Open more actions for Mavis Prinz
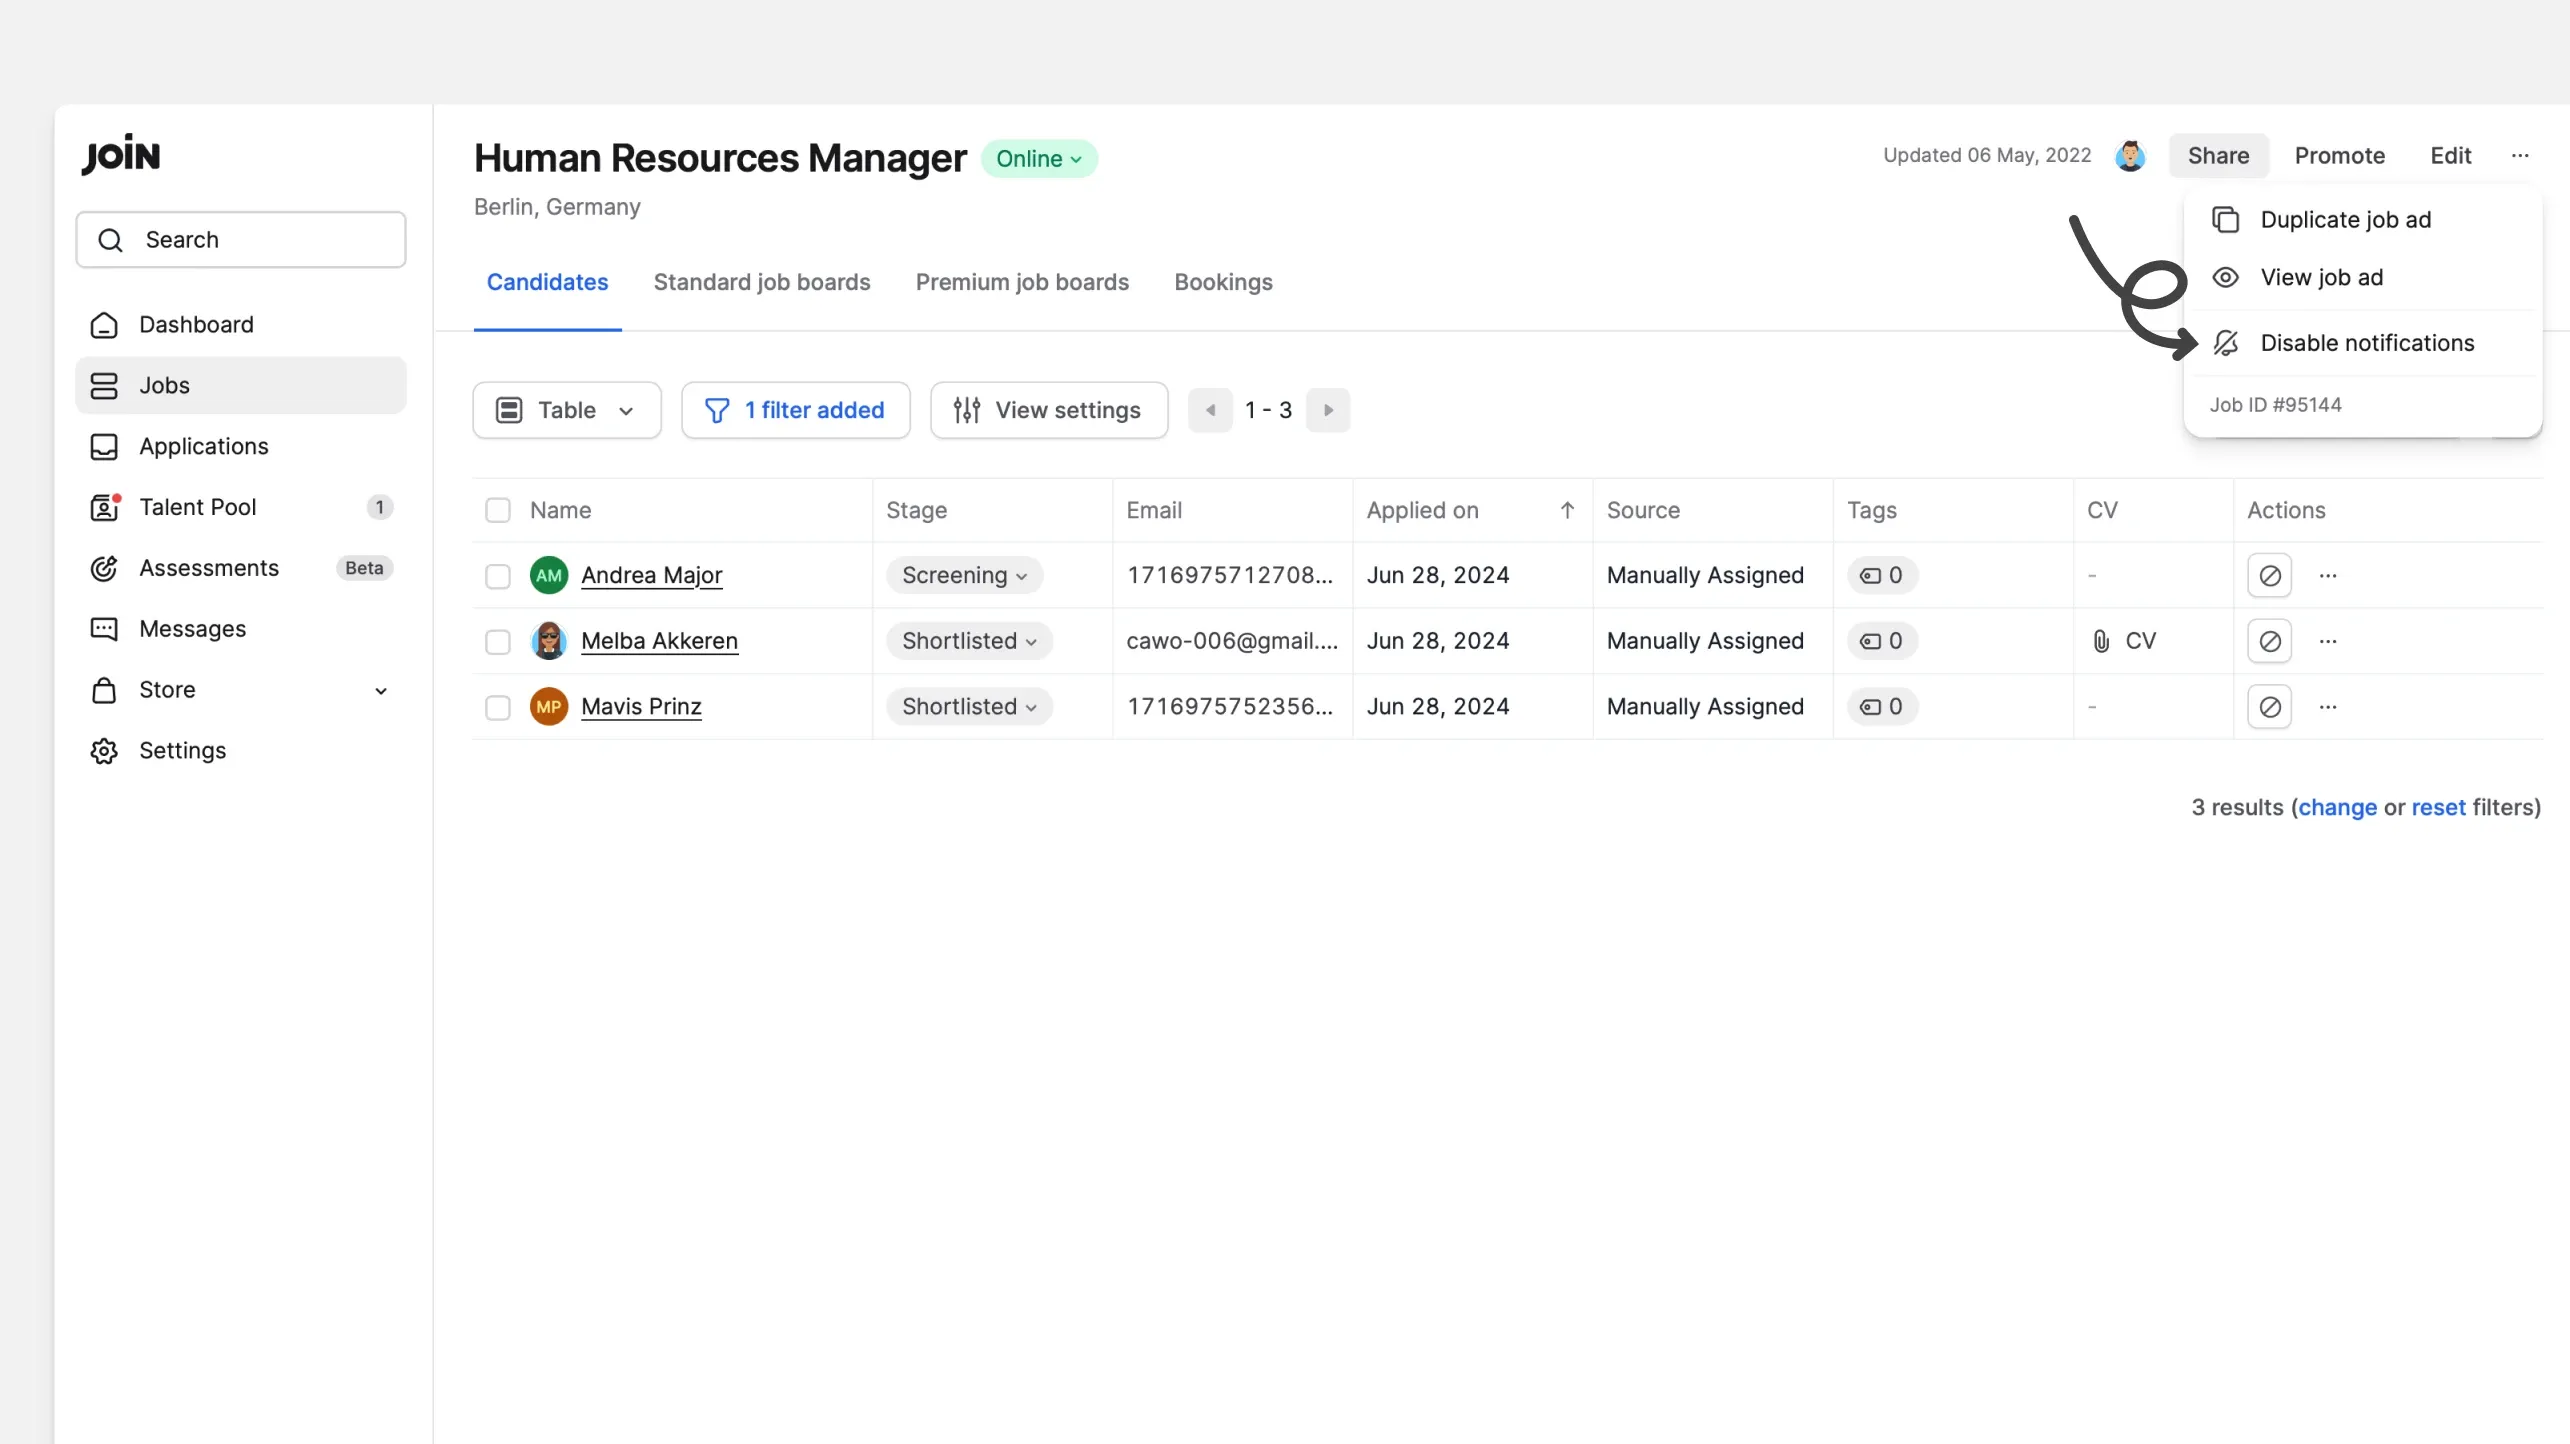2570x1444 pixels. tap(2328, 707)
